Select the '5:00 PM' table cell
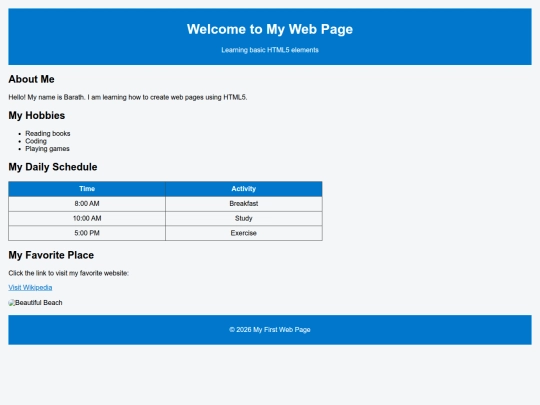The width and height of the screenshot is (540, 405). 87,233
